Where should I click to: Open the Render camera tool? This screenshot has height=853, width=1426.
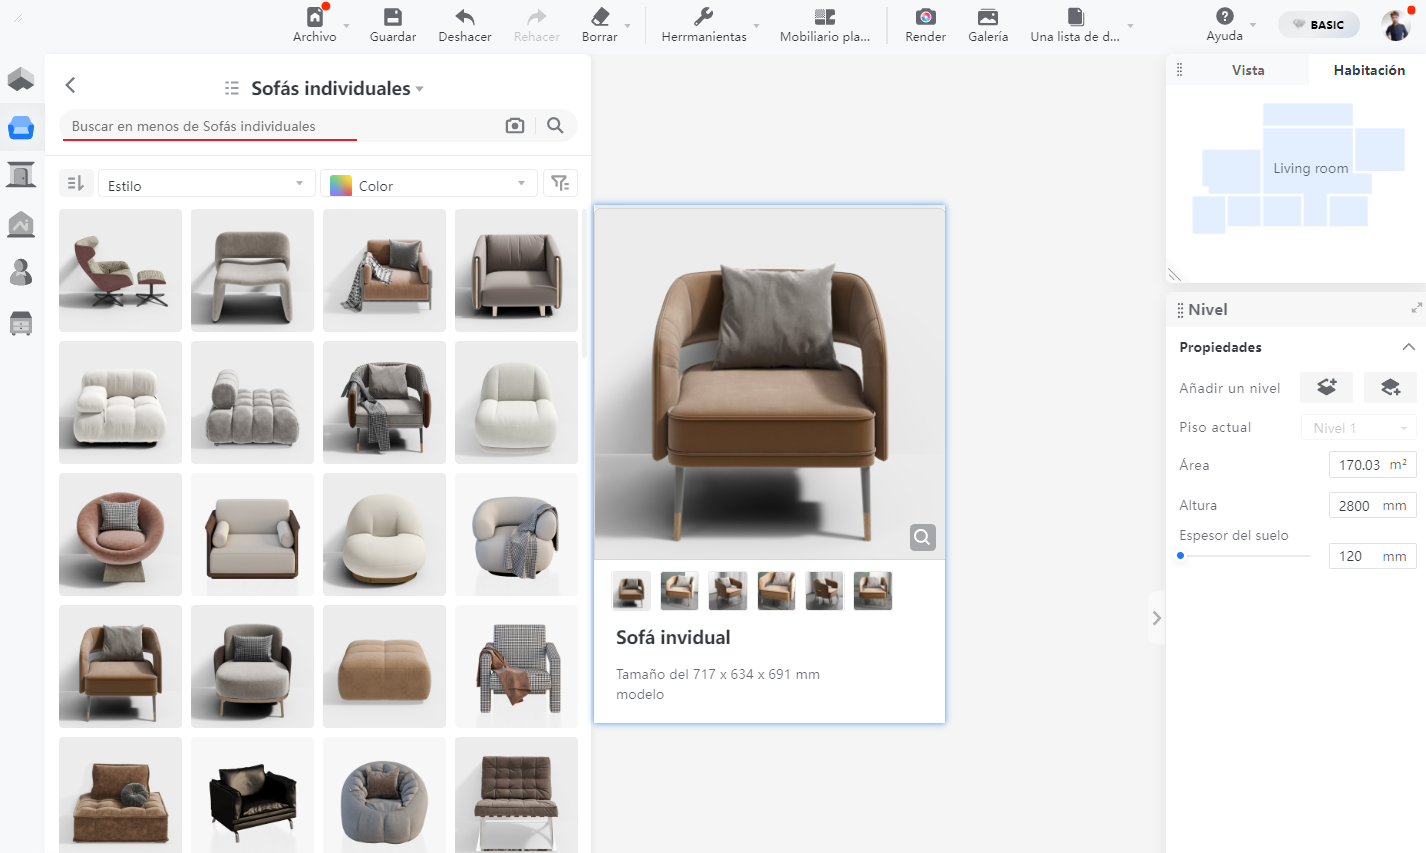coord(925,18)
